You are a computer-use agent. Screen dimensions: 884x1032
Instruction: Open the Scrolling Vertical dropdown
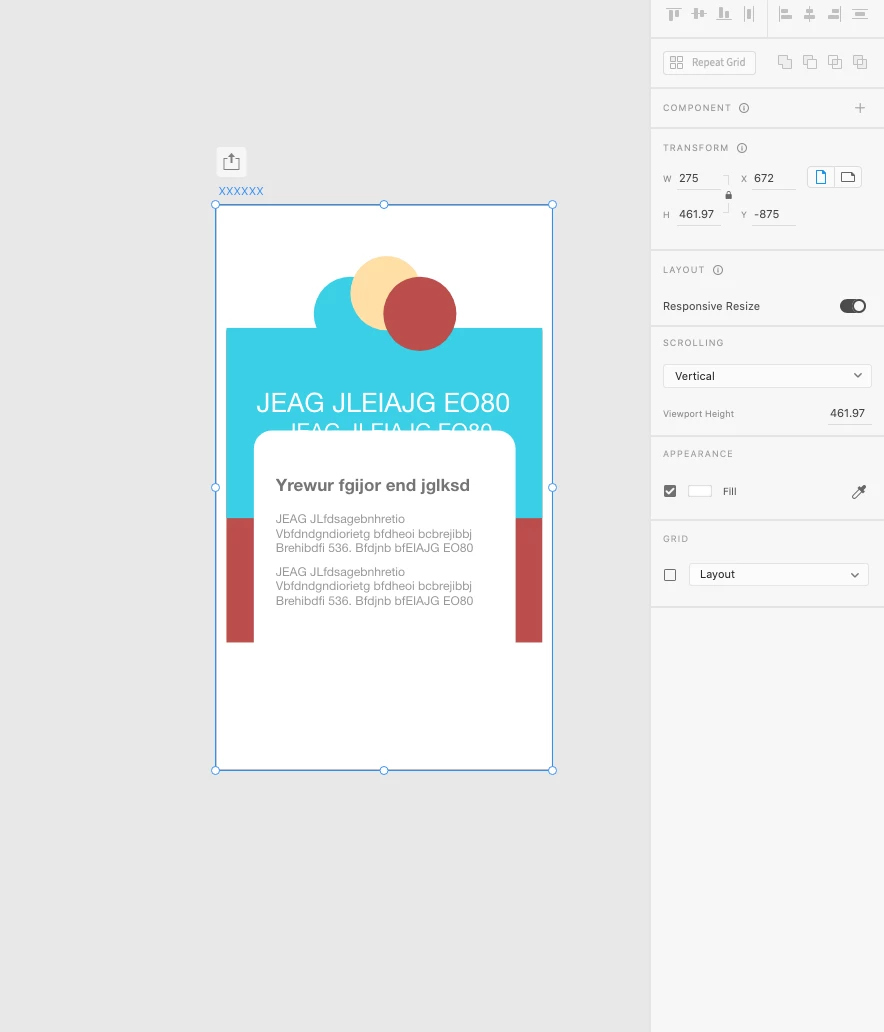point(767,376)
